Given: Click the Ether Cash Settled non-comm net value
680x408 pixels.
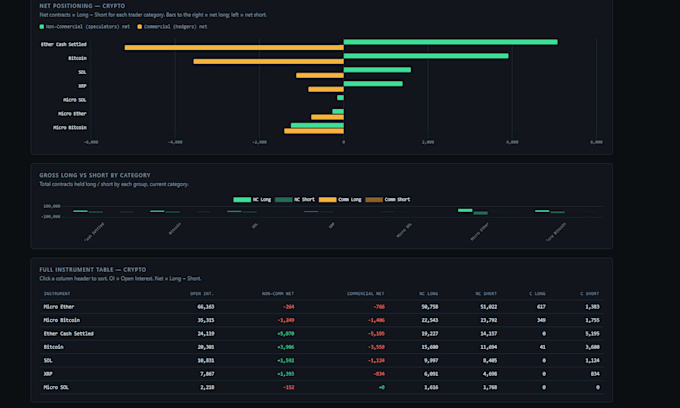Looking at the screenshot, I should [286, 333].
